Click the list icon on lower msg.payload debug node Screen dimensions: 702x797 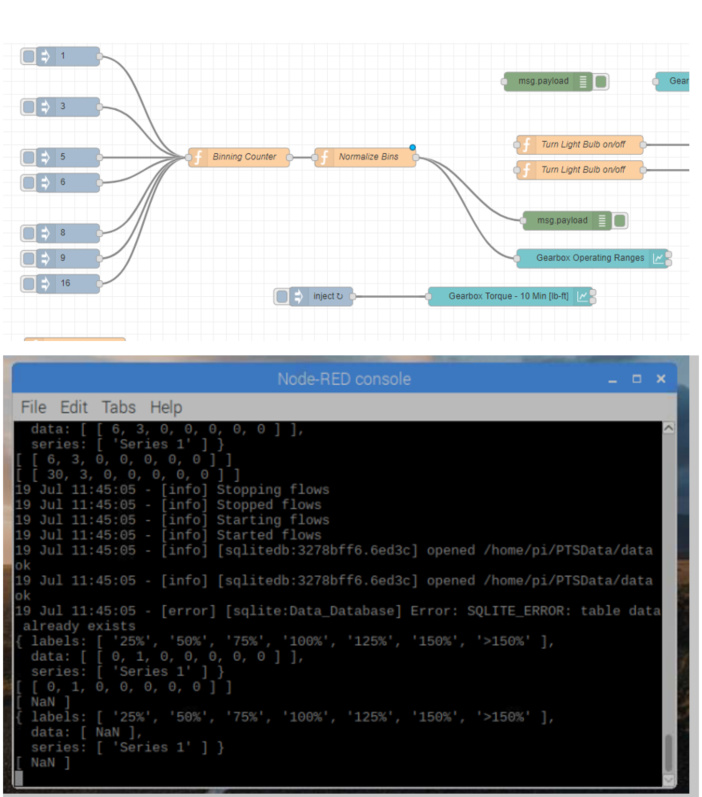(x=602, y=221)
